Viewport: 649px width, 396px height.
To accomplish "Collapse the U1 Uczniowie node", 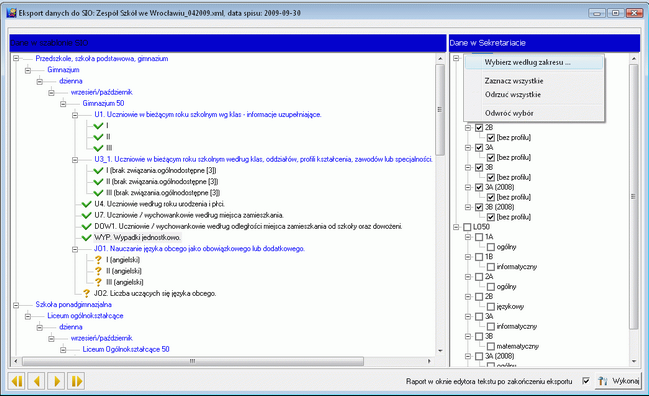I will coord(75,115).
